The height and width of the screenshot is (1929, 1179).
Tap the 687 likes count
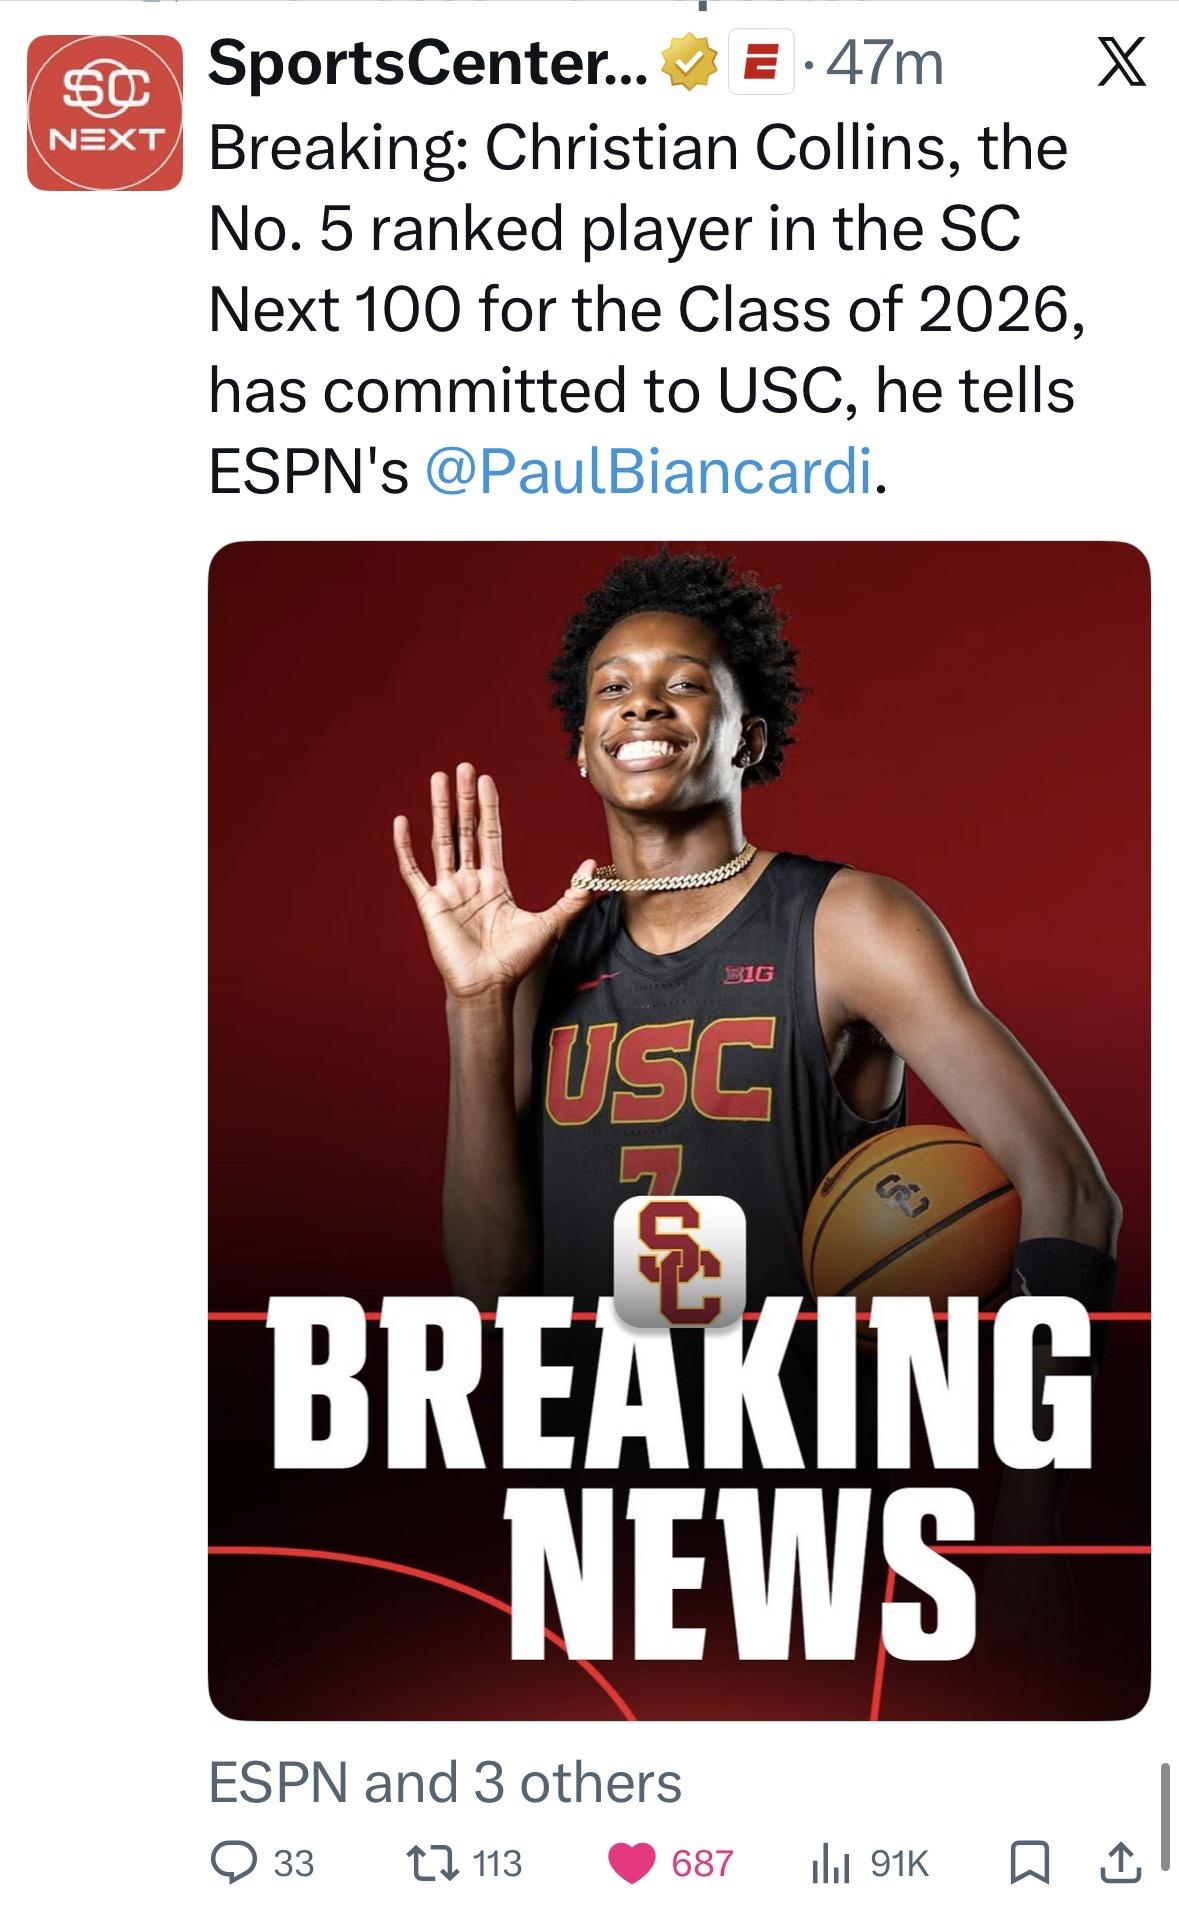[x=702, y=1863]
